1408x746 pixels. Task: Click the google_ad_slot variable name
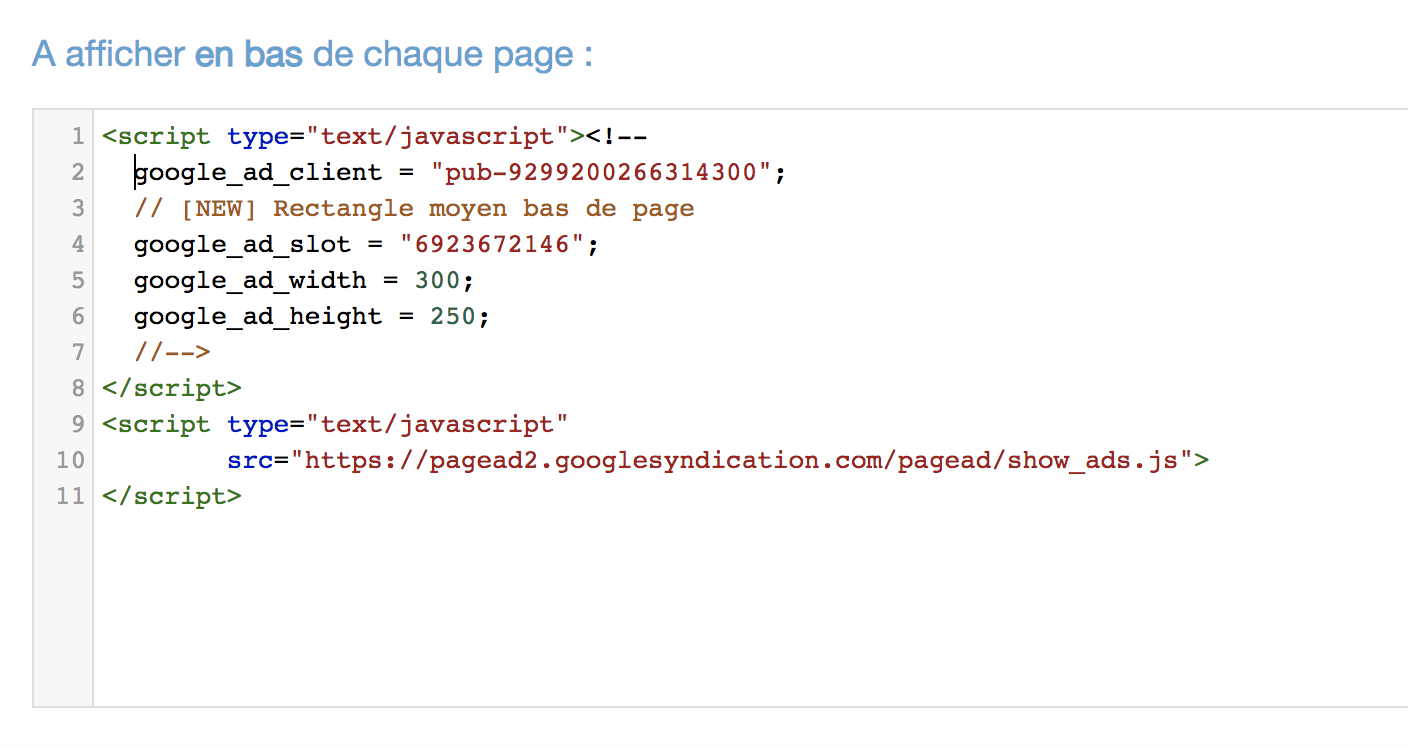242,244
